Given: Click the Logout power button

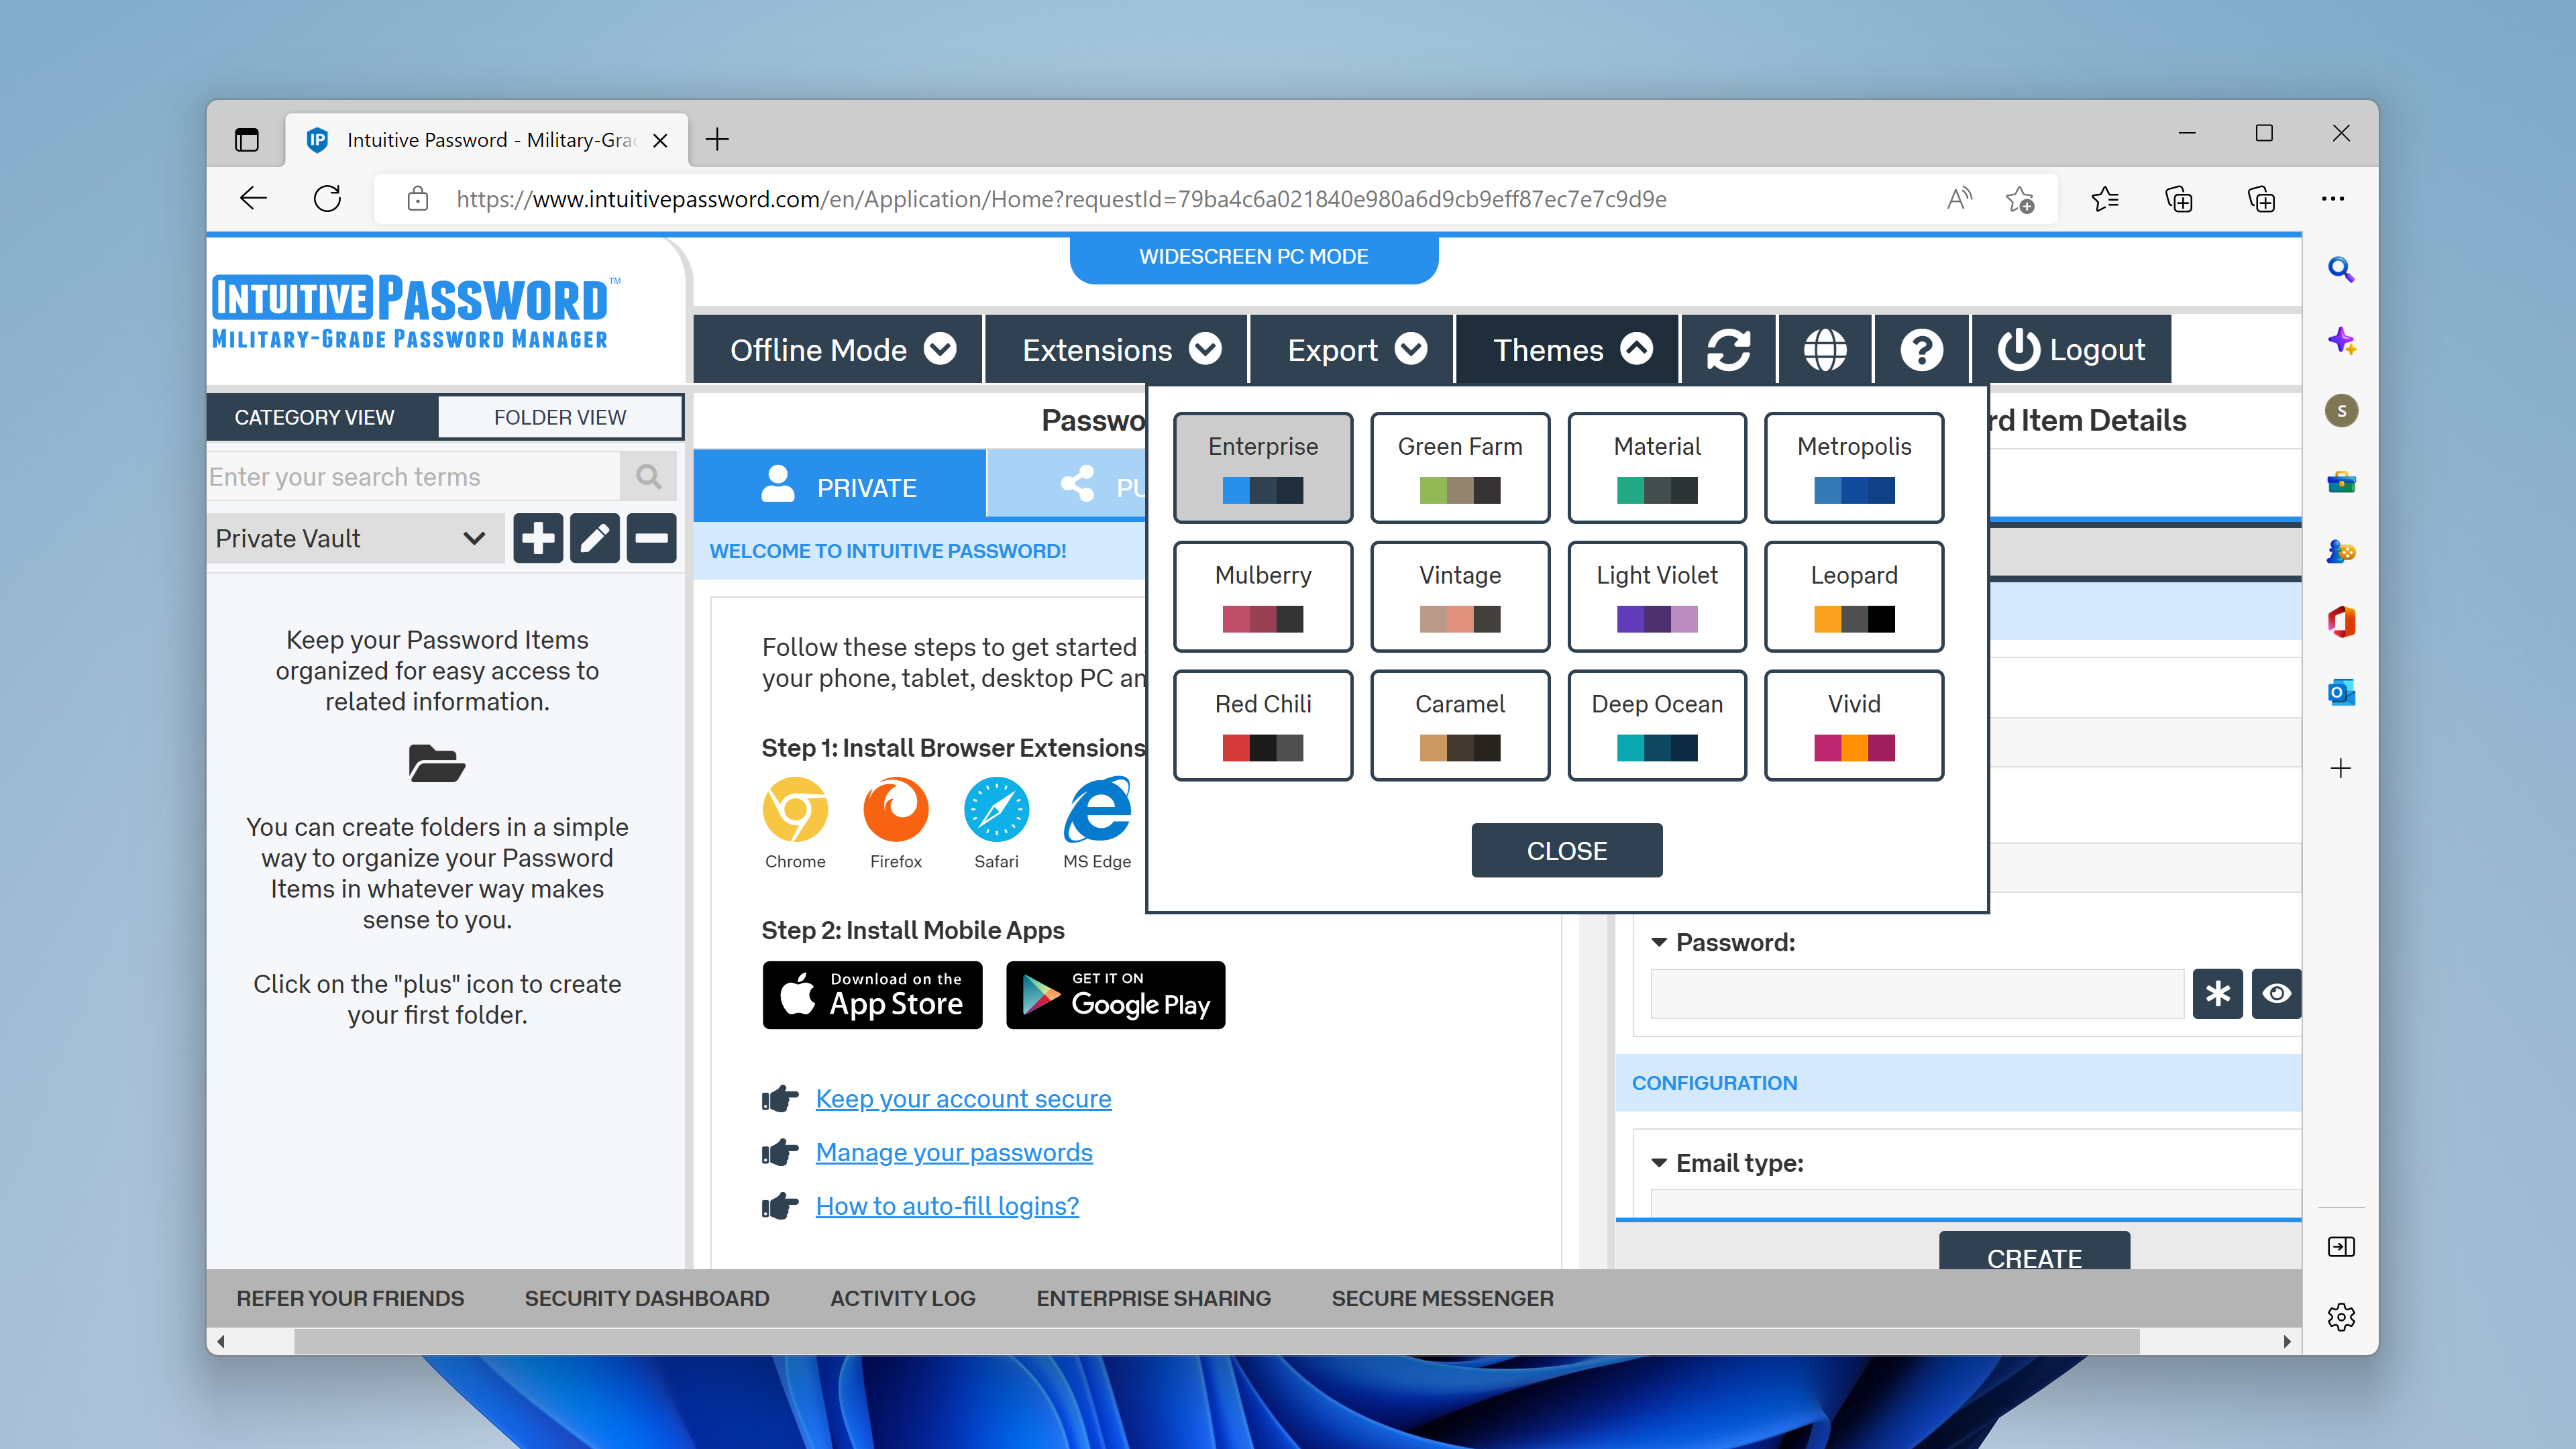Looking at the screenshot, I should point(2072,350).
